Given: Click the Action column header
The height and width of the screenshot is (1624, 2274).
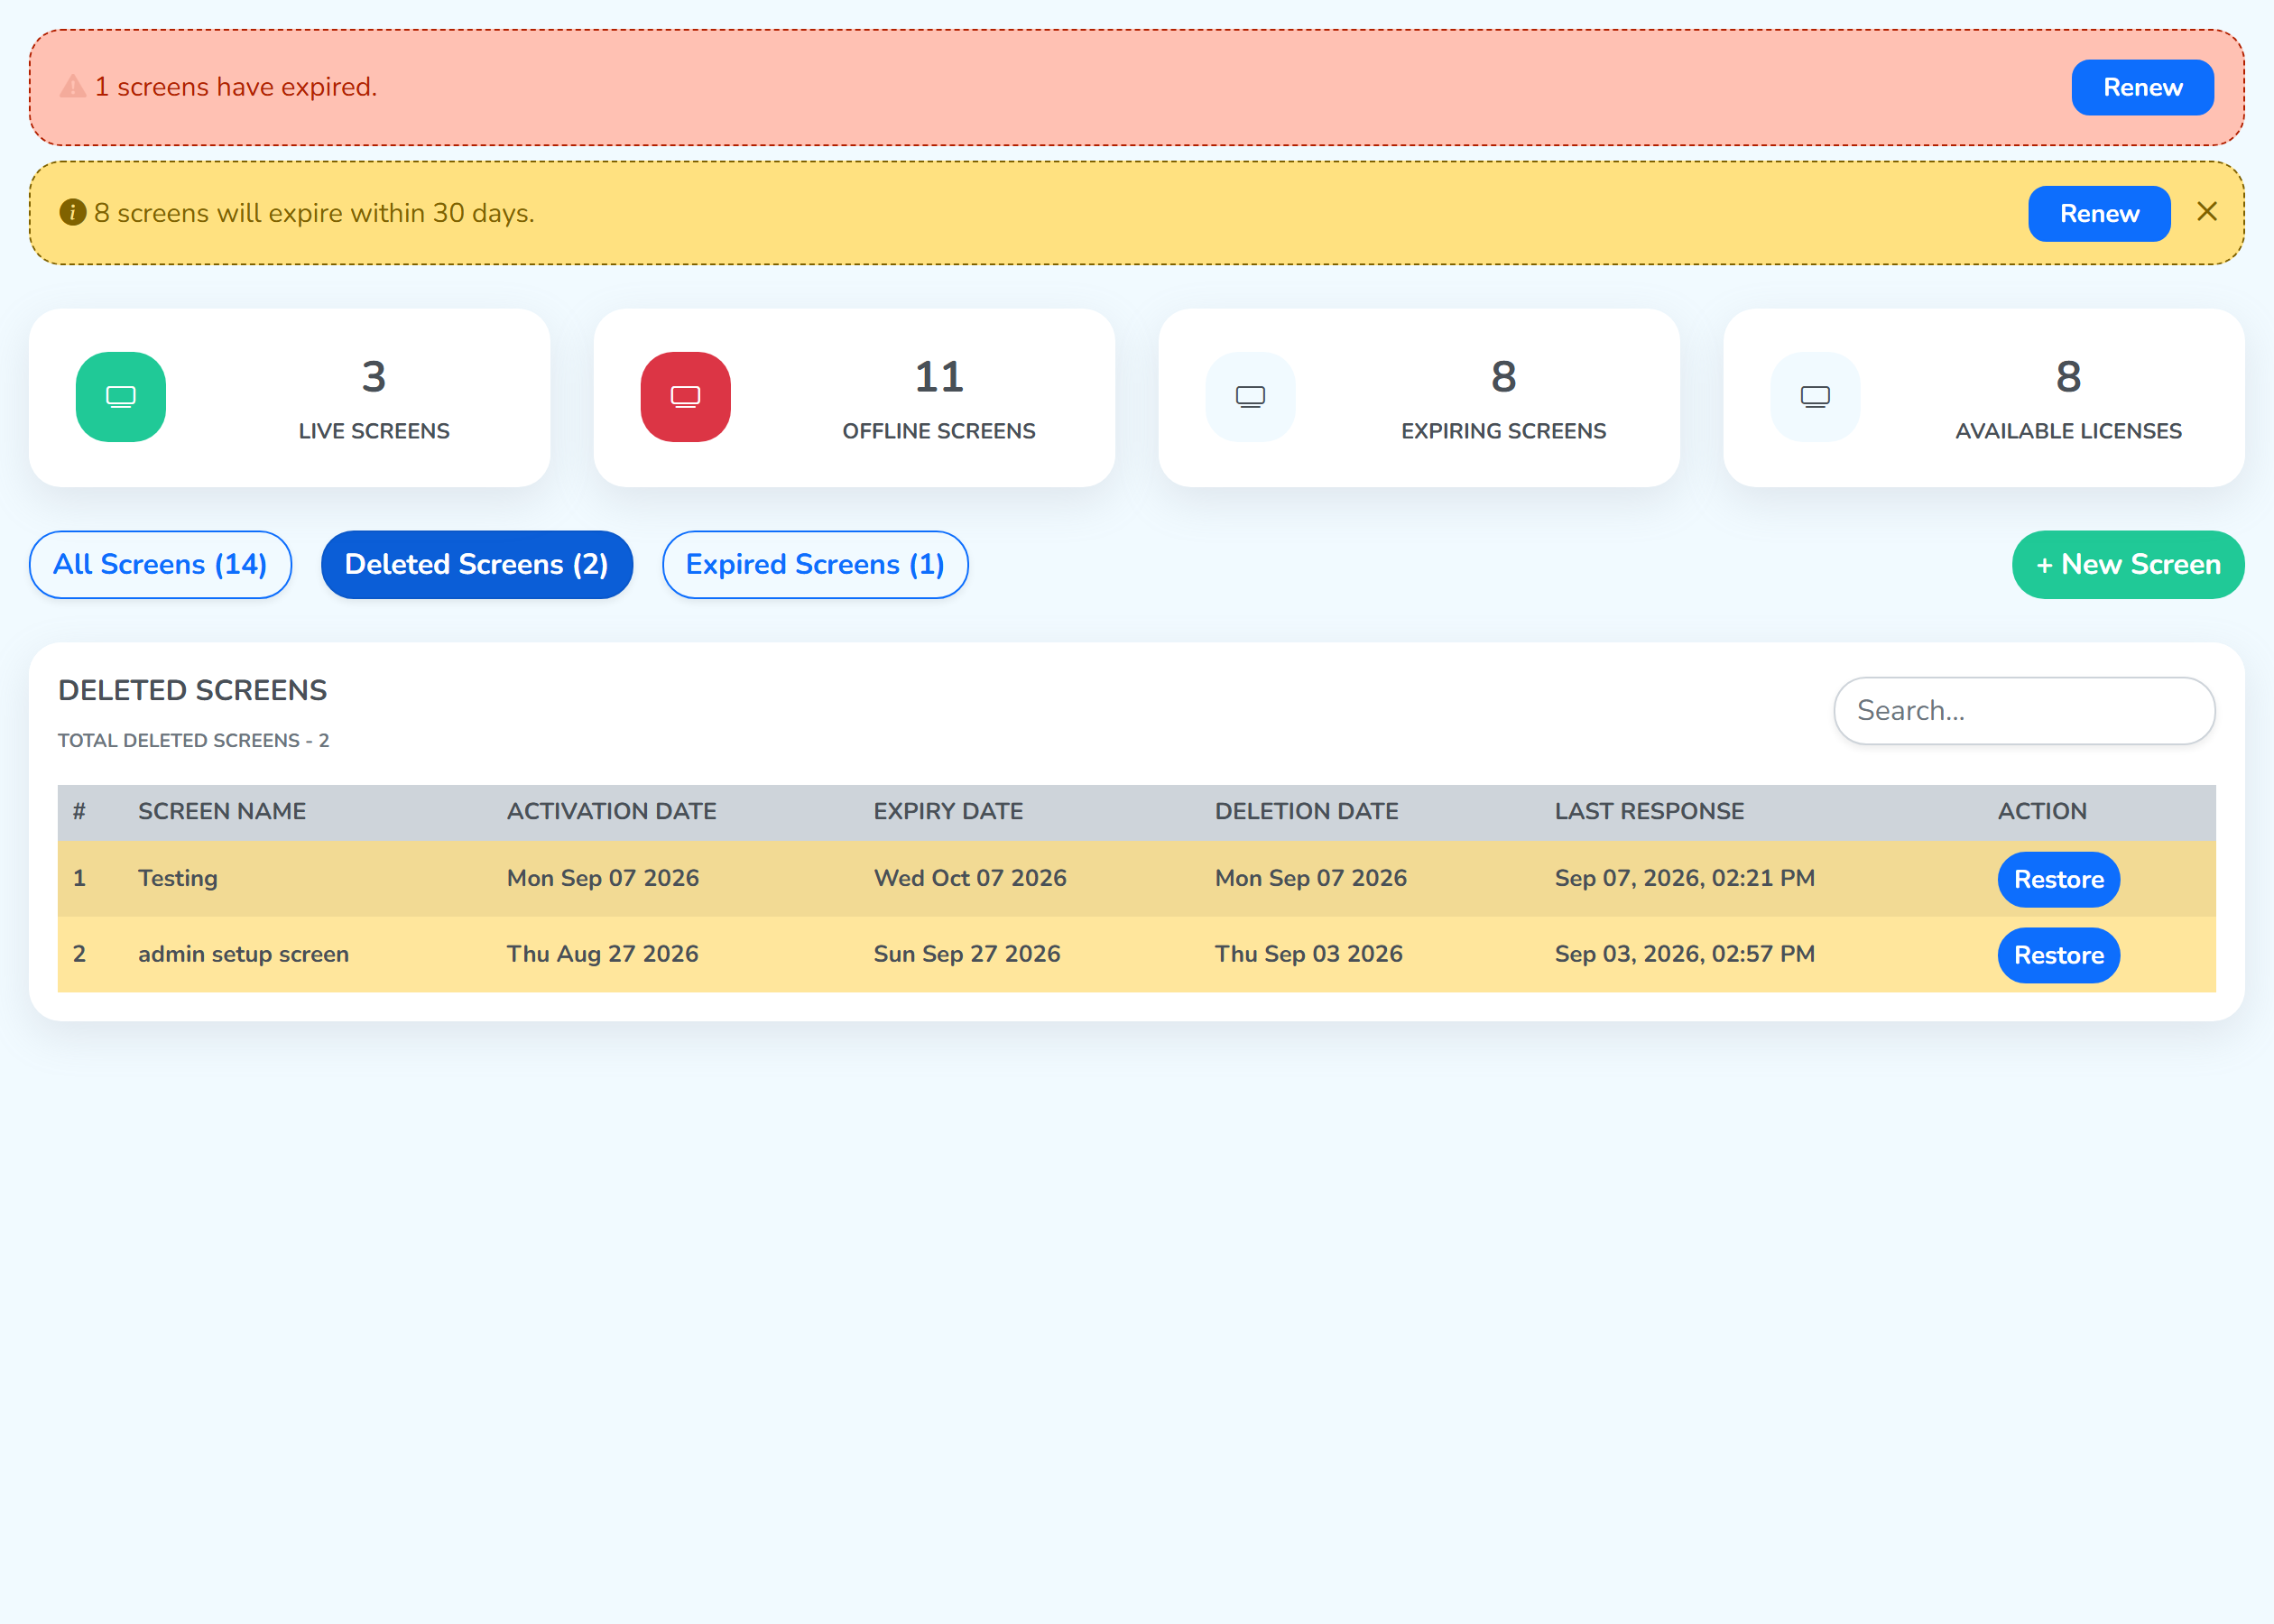Looking at the screenshot, I should click(x=2042, y=811).
